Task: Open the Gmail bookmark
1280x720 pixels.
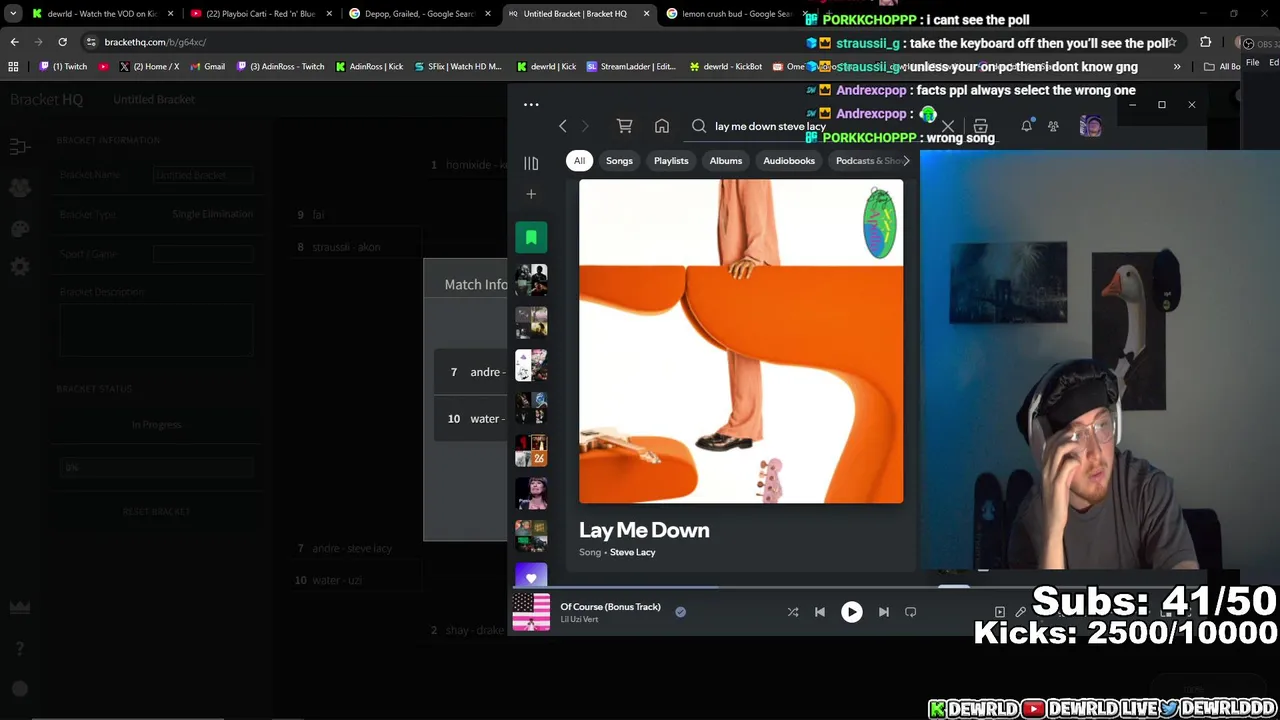Action: click(x=207, y=67)
